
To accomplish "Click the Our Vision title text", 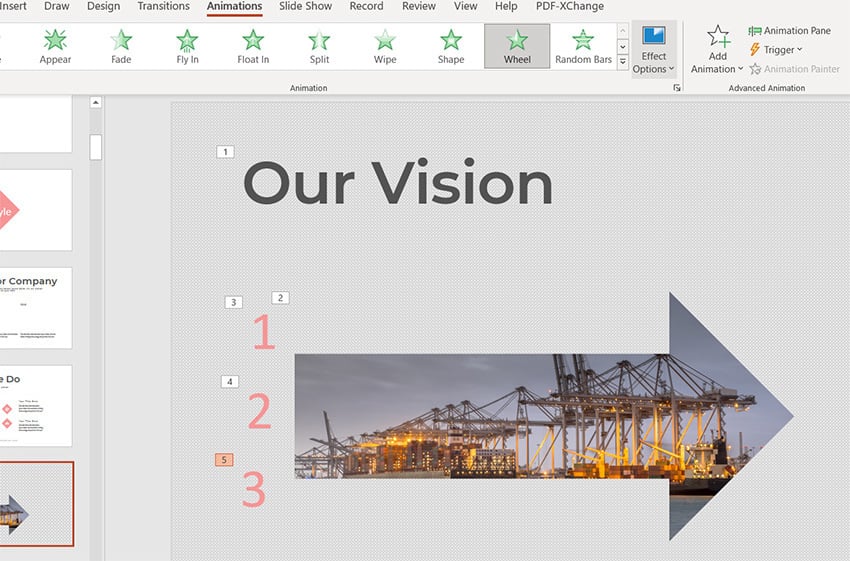I will tap(397, 184).
